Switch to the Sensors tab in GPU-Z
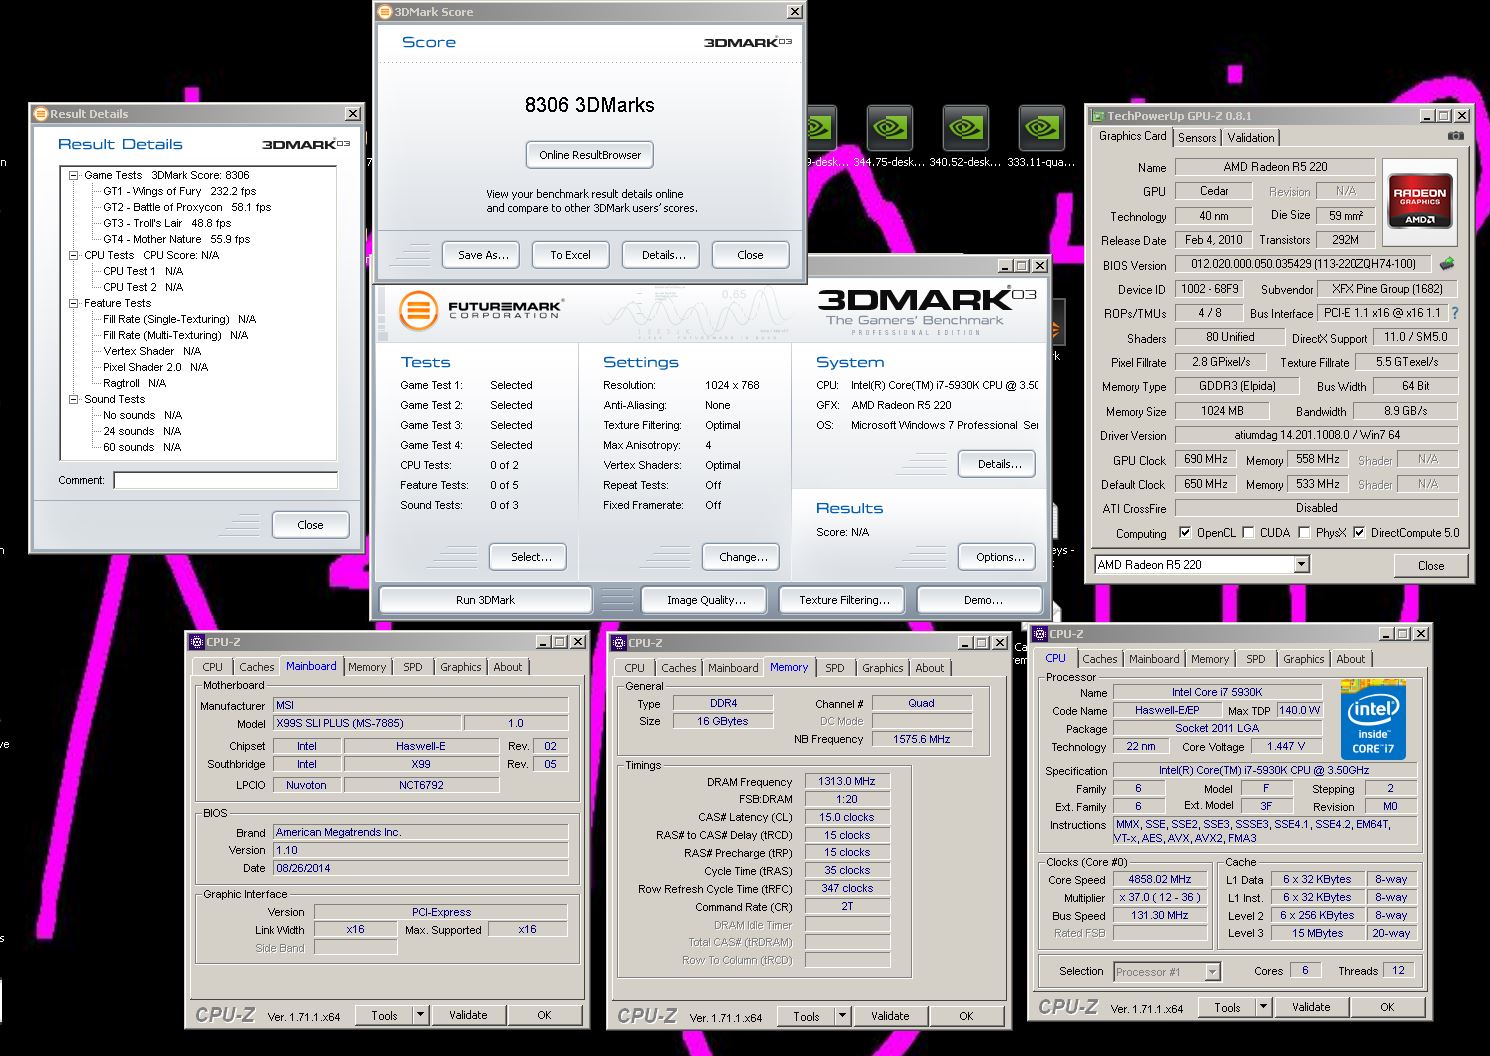 [1197, 138]
